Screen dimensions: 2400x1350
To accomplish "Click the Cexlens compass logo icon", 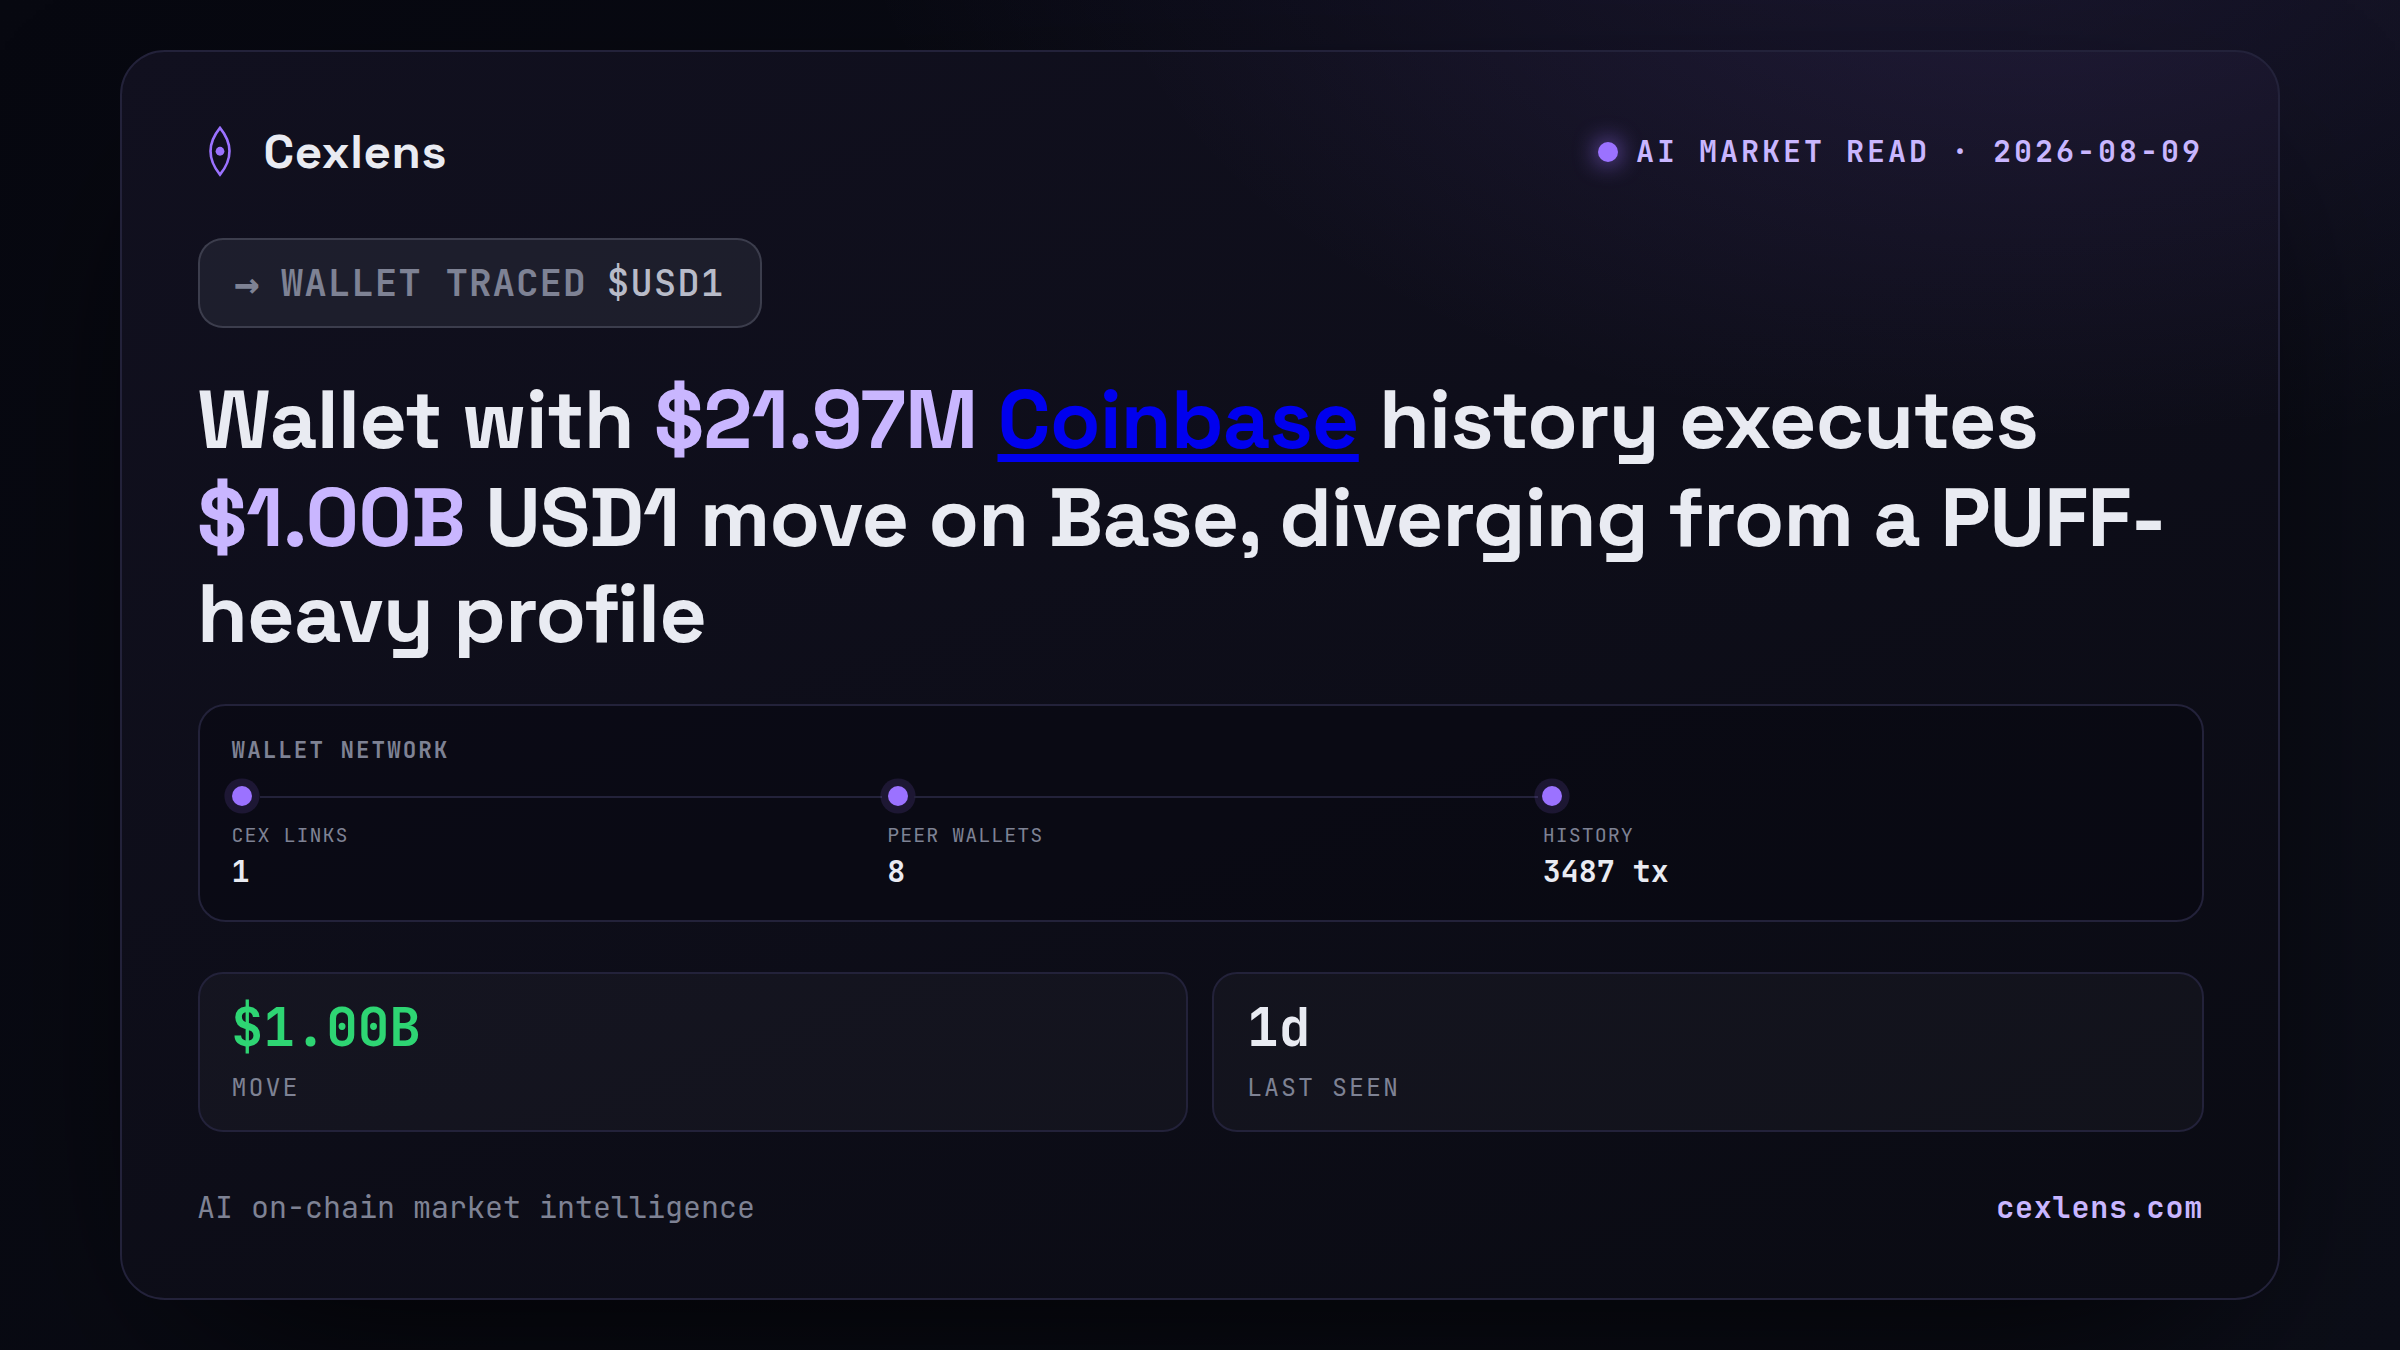I will 220,152.
